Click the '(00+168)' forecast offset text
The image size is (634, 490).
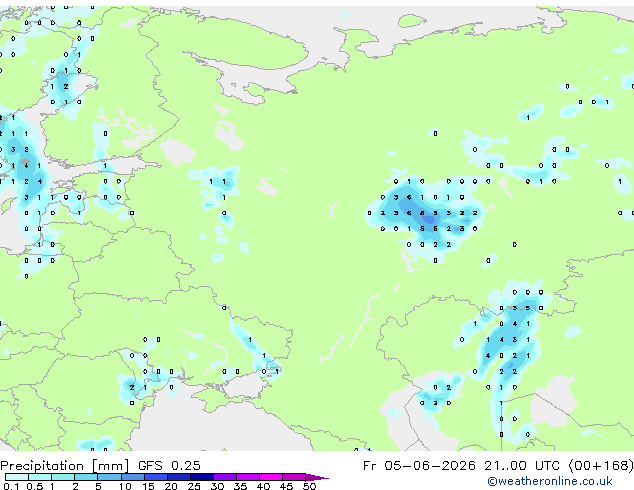click(601, 466)
